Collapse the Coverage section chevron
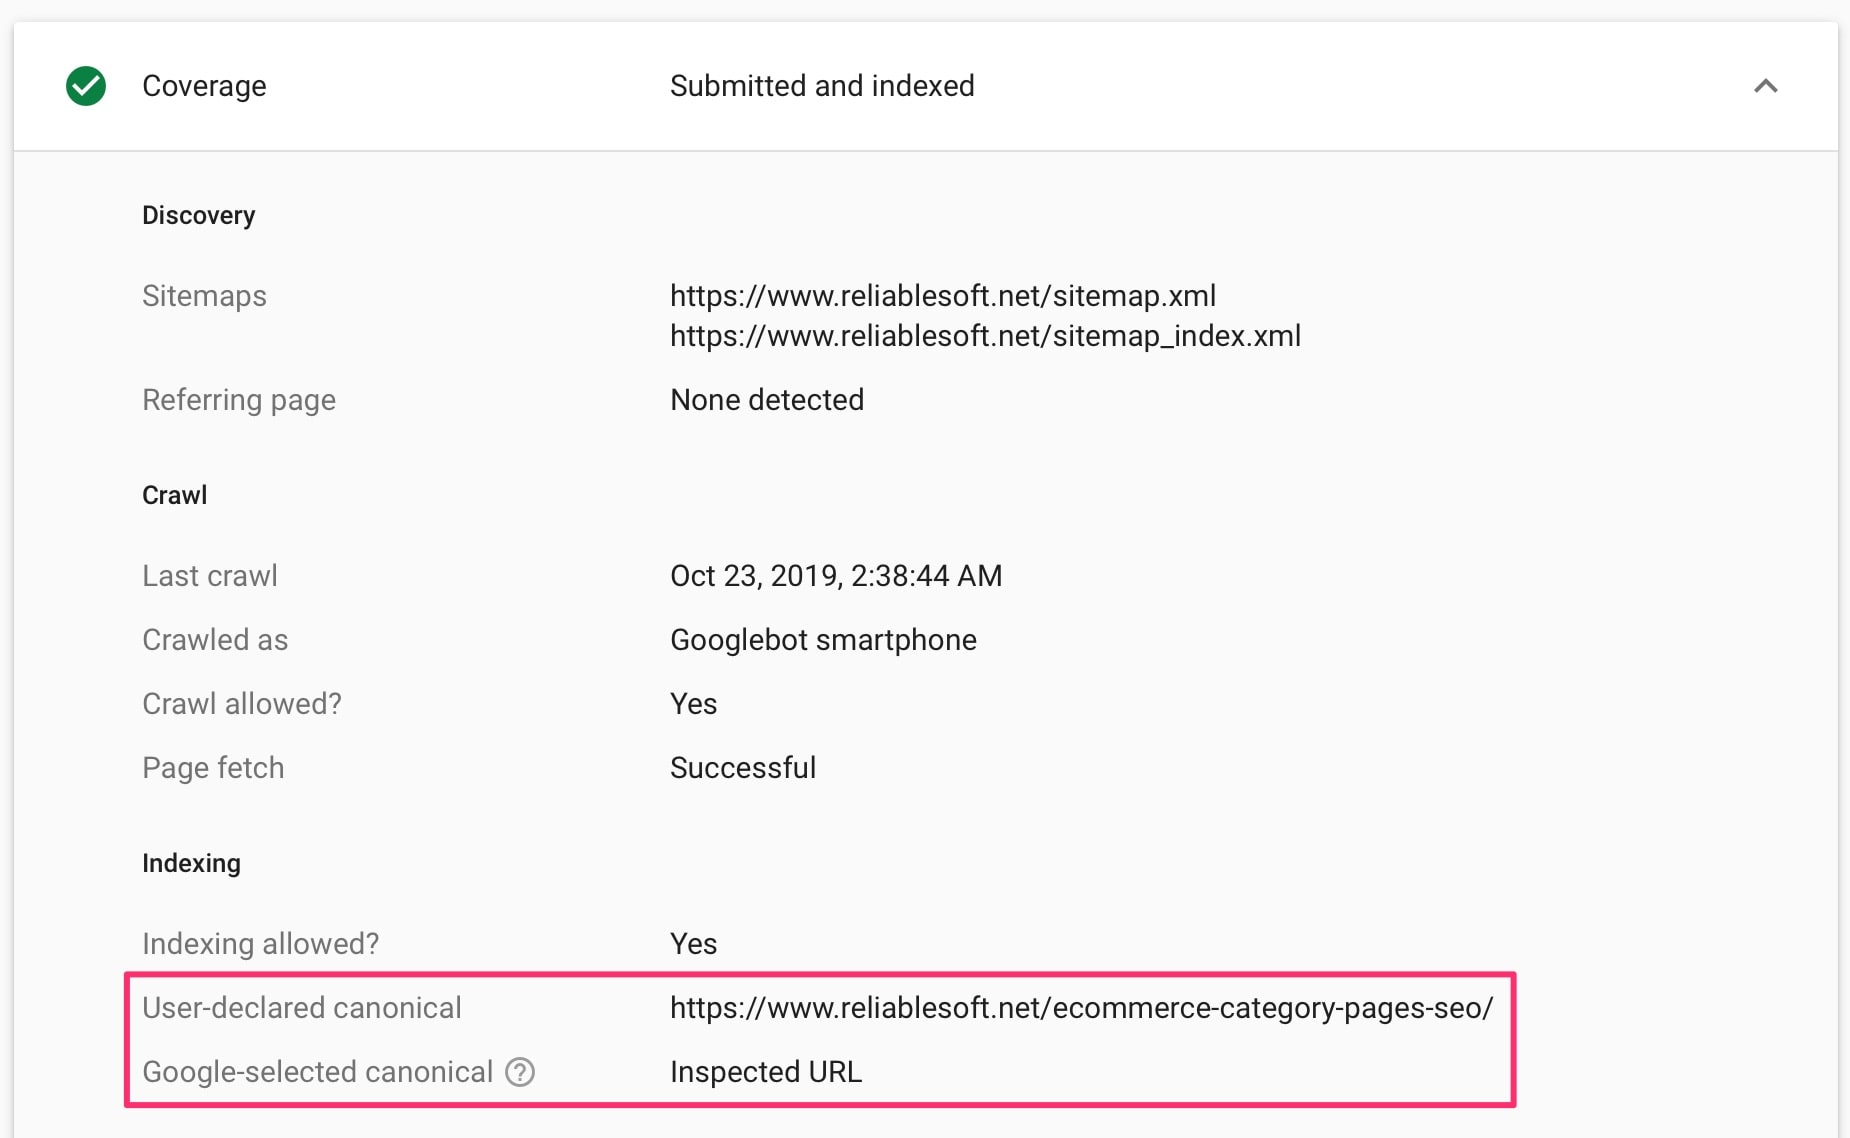Screen dimensions: 1850x1138 click(1765, 86)
